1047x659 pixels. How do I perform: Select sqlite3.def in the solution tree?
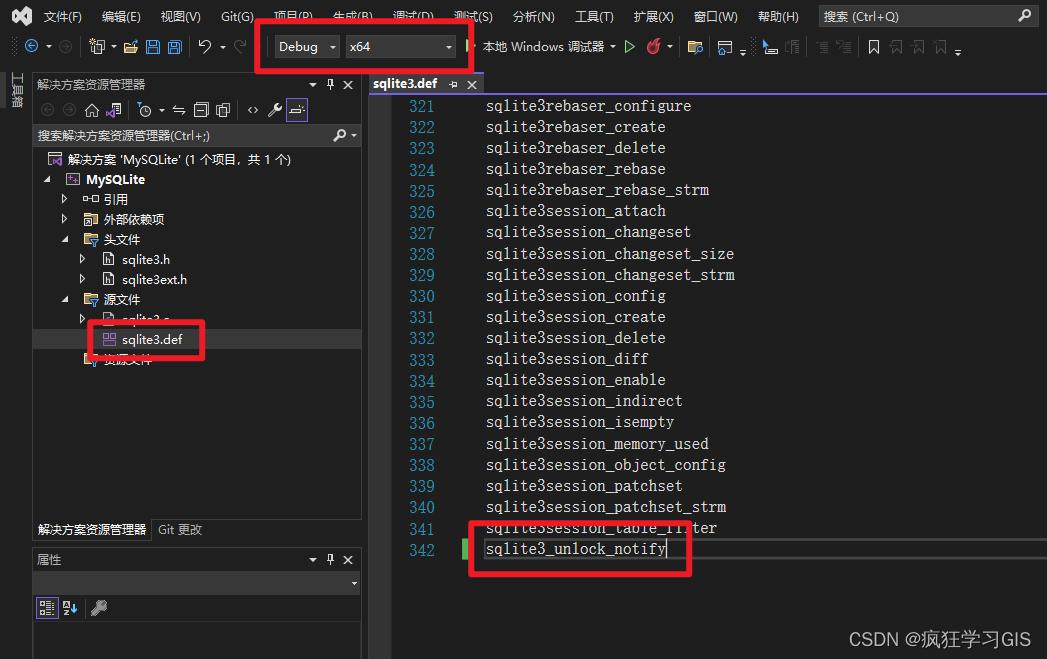pos(152,340)
